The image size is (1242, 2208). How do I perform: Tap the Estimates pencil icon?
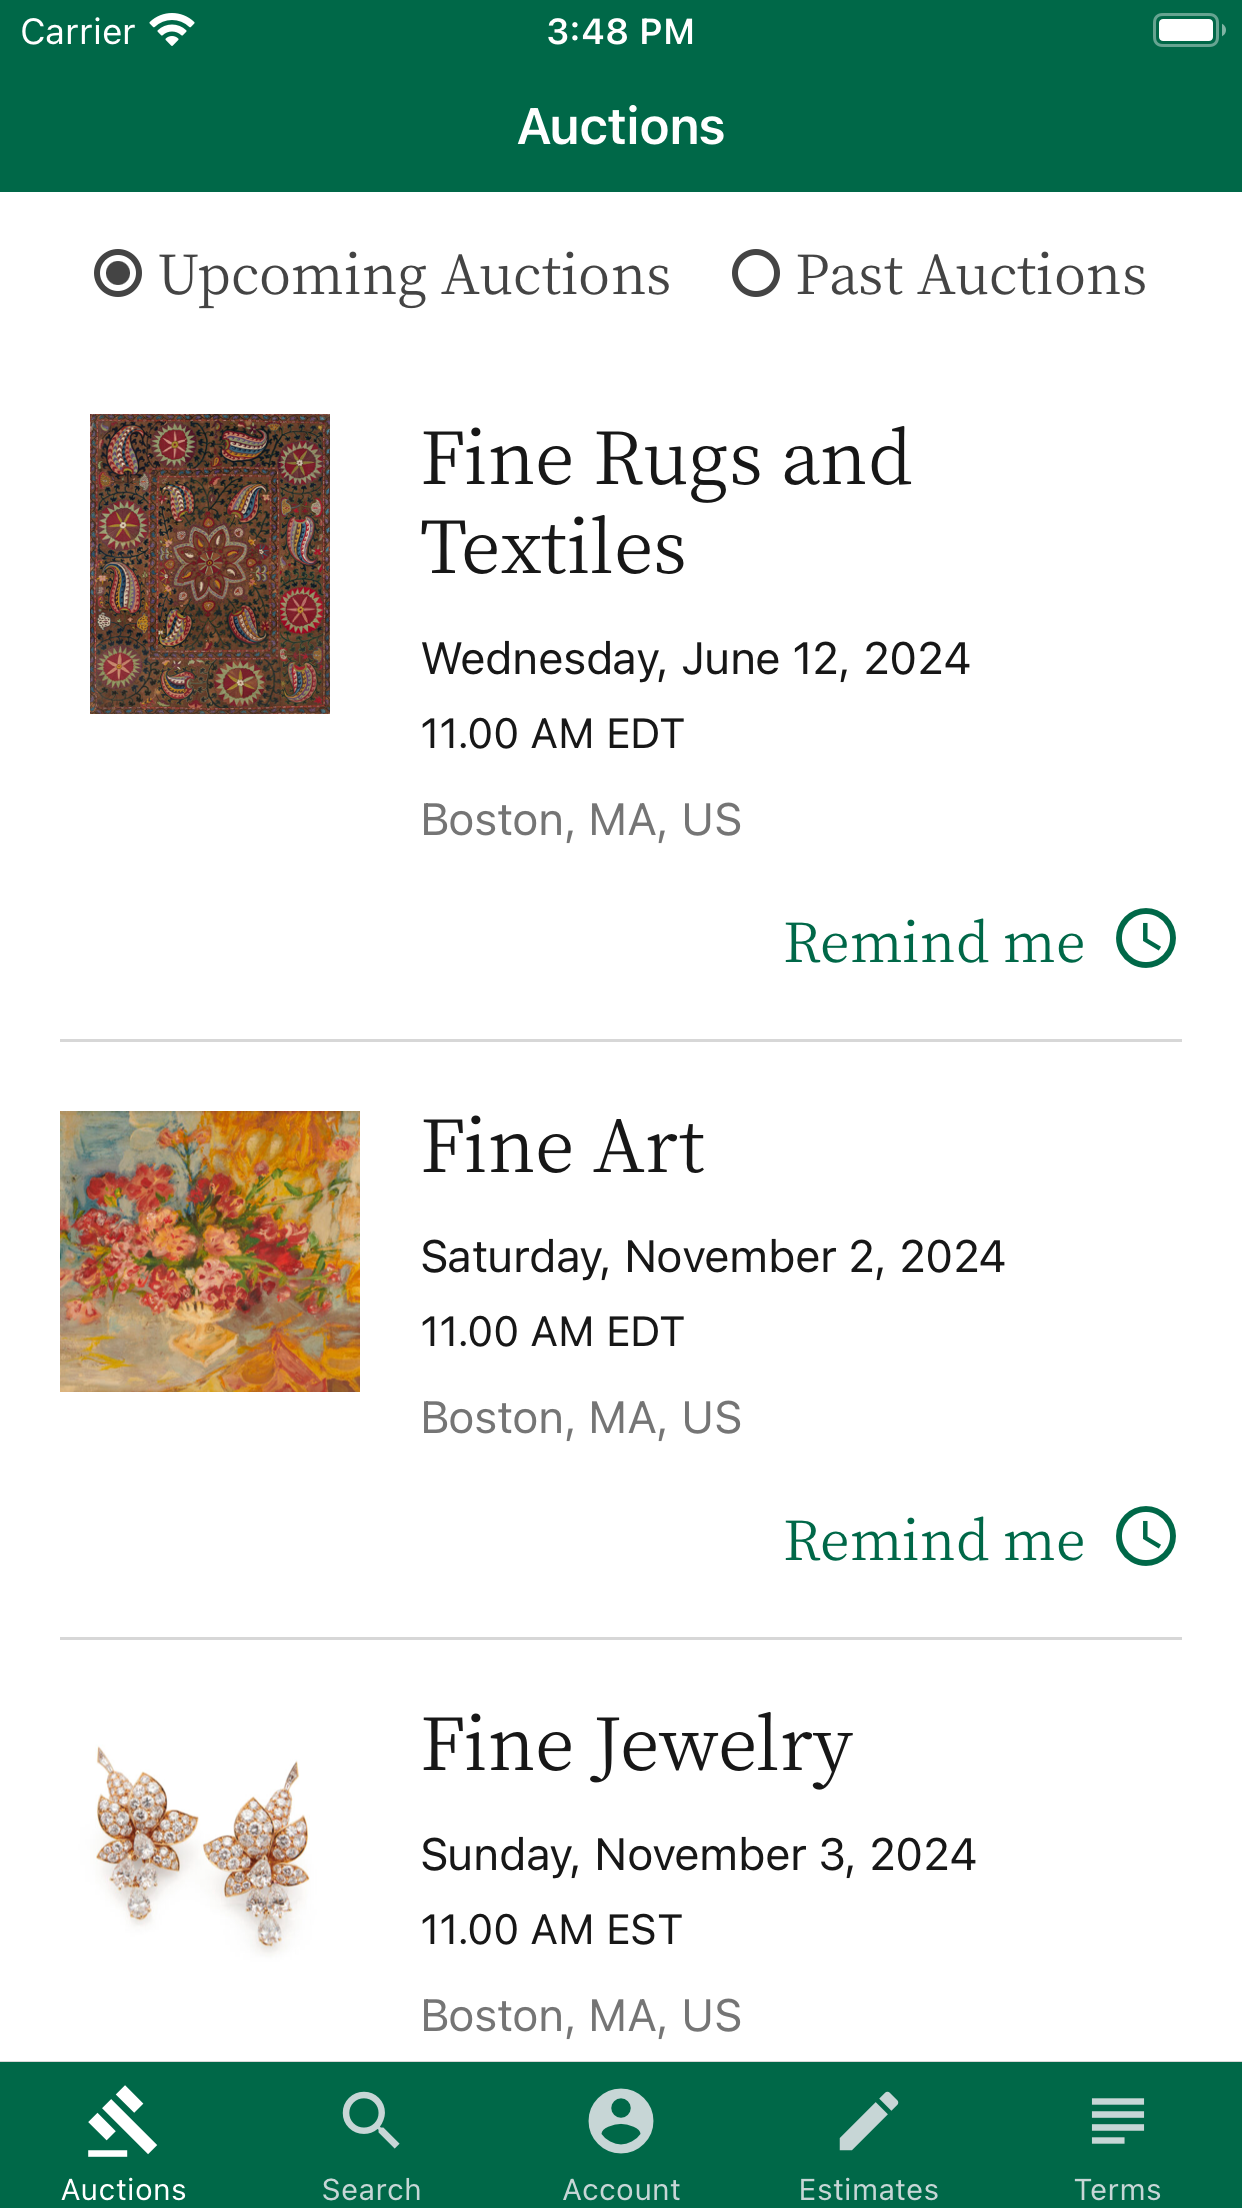pyautogui.click(x=869, y=2120)
